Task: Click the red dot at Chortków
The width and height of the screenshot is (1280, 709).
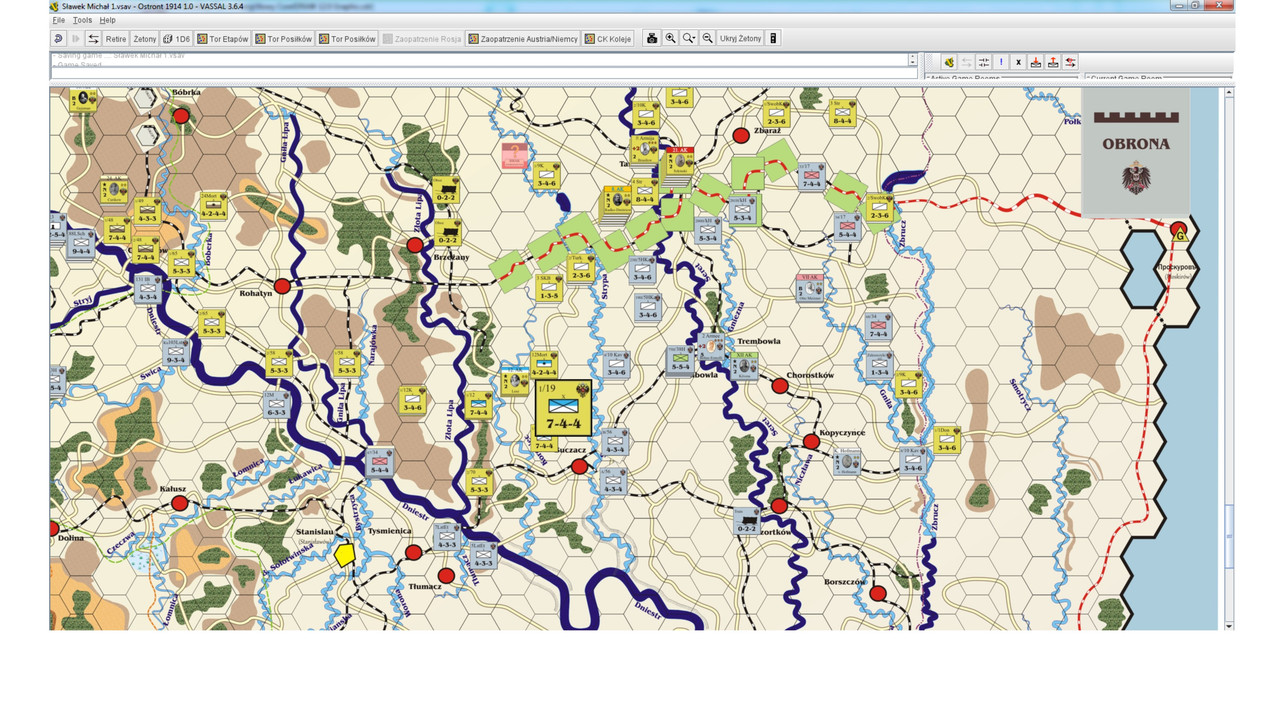Action: pyautogui.click(x=780, y=385)
